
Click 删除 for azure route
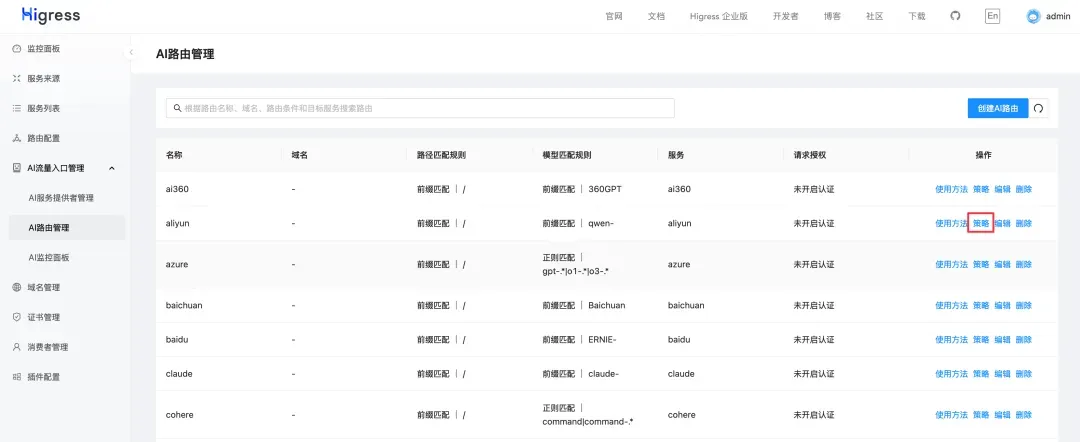click(x=1024, y=264)
